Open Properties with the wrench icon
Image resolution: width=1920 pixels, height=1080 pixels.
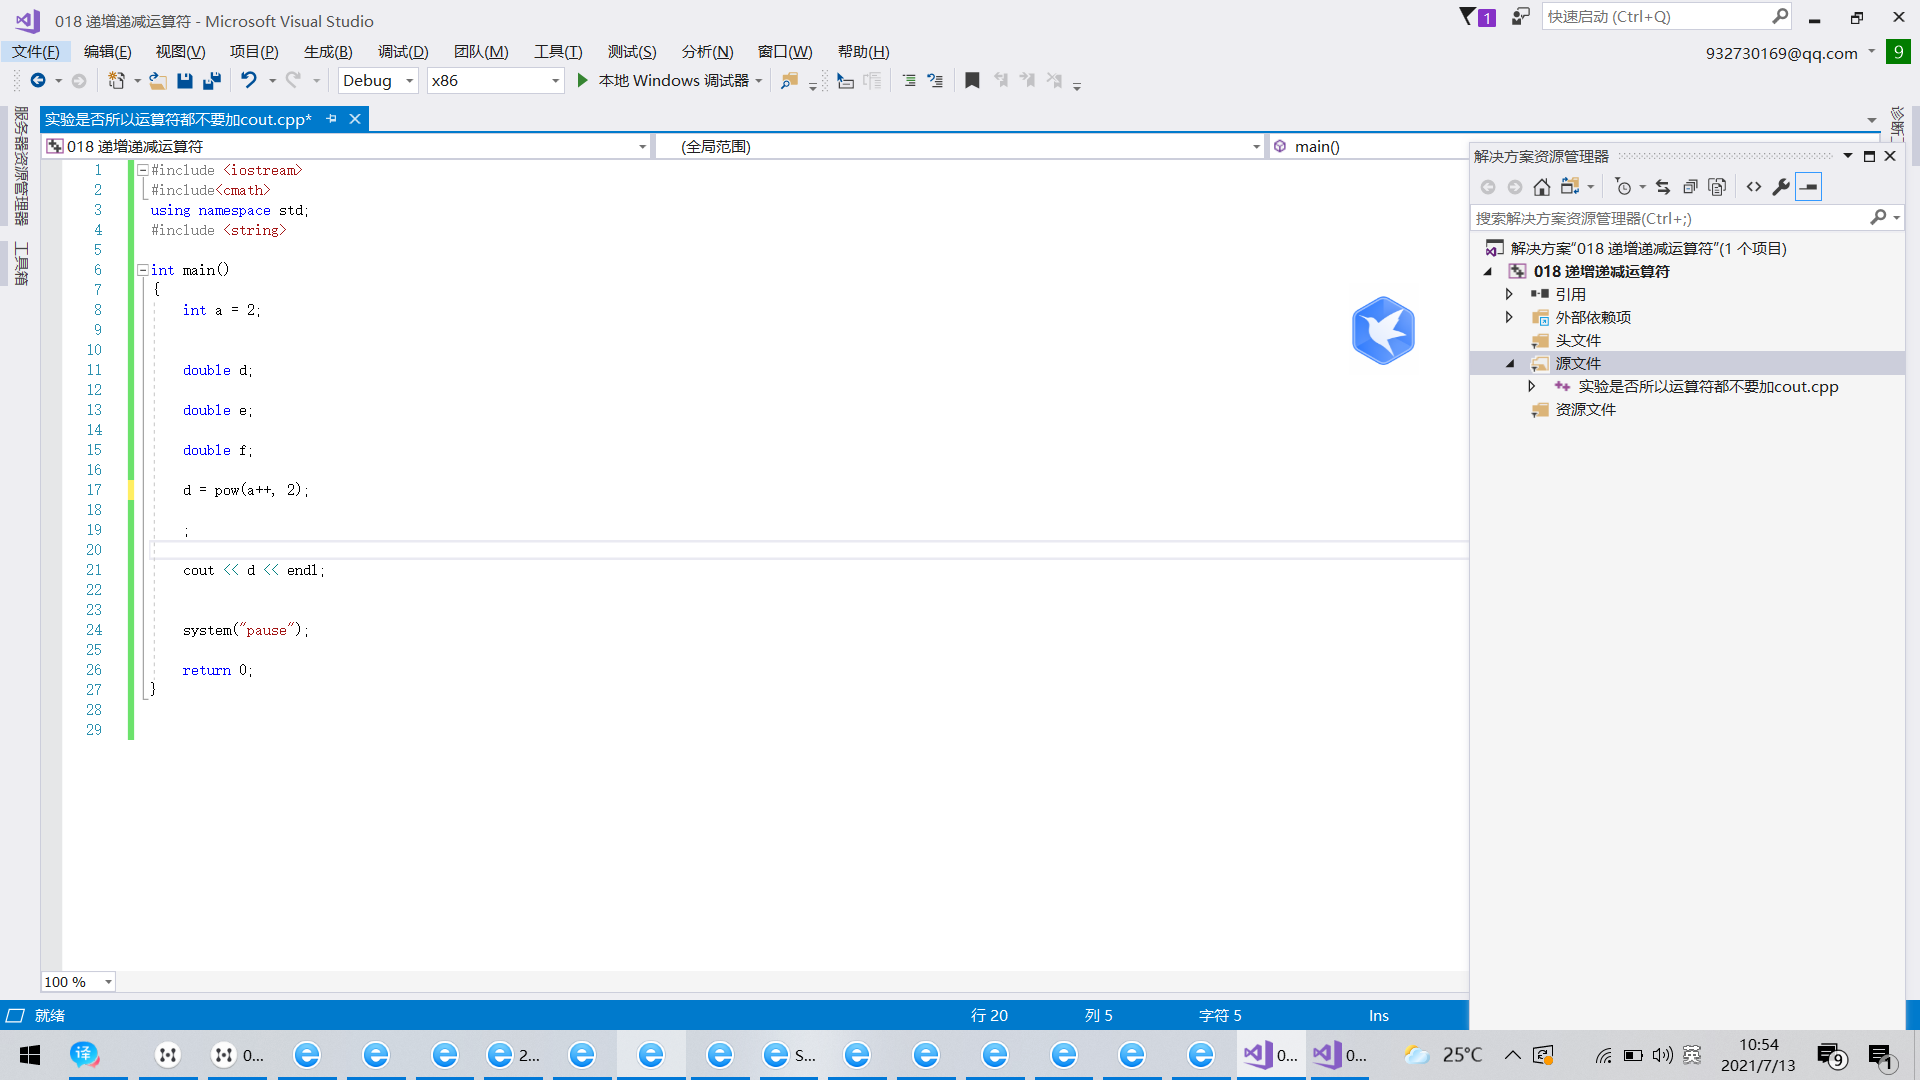[x=1781, y=187]
